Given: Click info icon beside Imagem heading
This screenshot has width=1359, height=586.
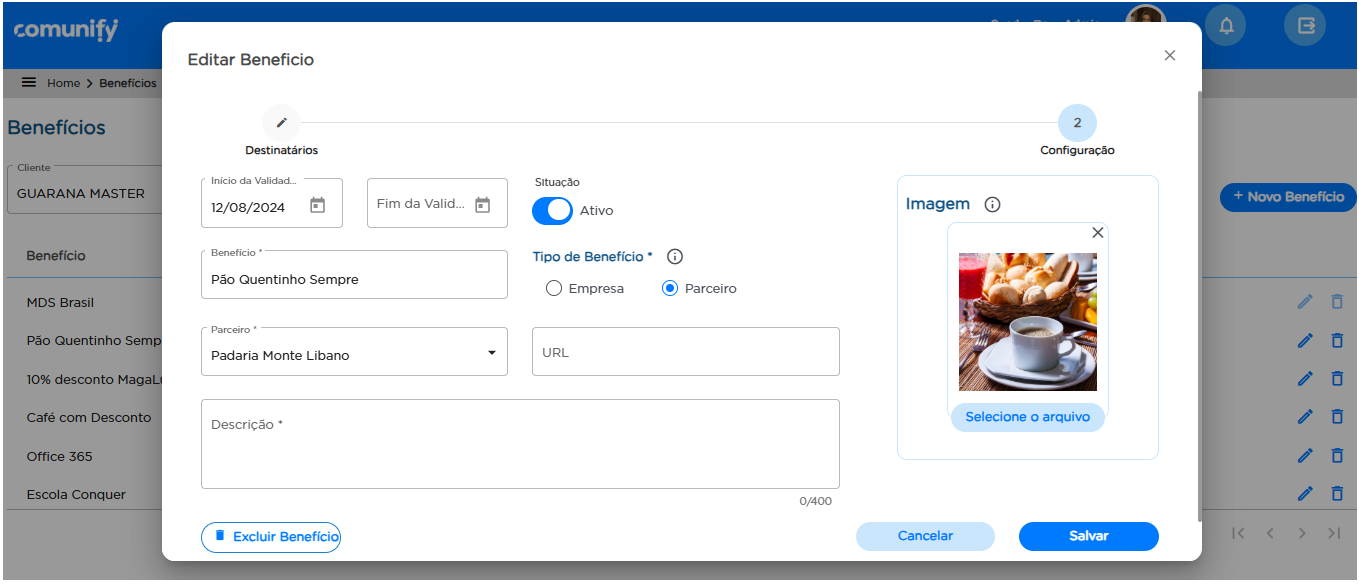Looking at the screenshot, I should click(x=992, y=205).
